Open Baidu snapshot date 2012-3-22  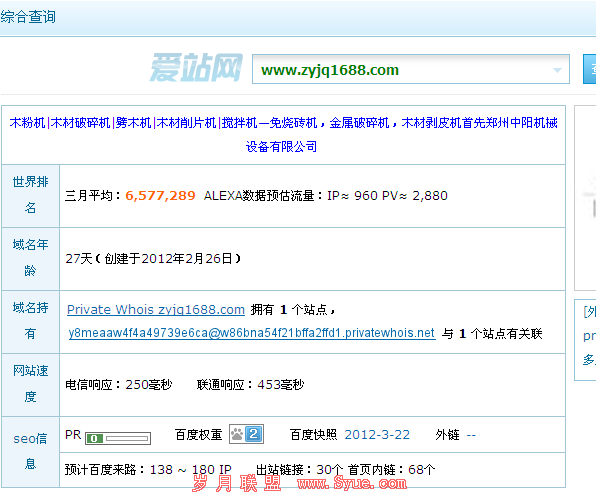[377, 434]
